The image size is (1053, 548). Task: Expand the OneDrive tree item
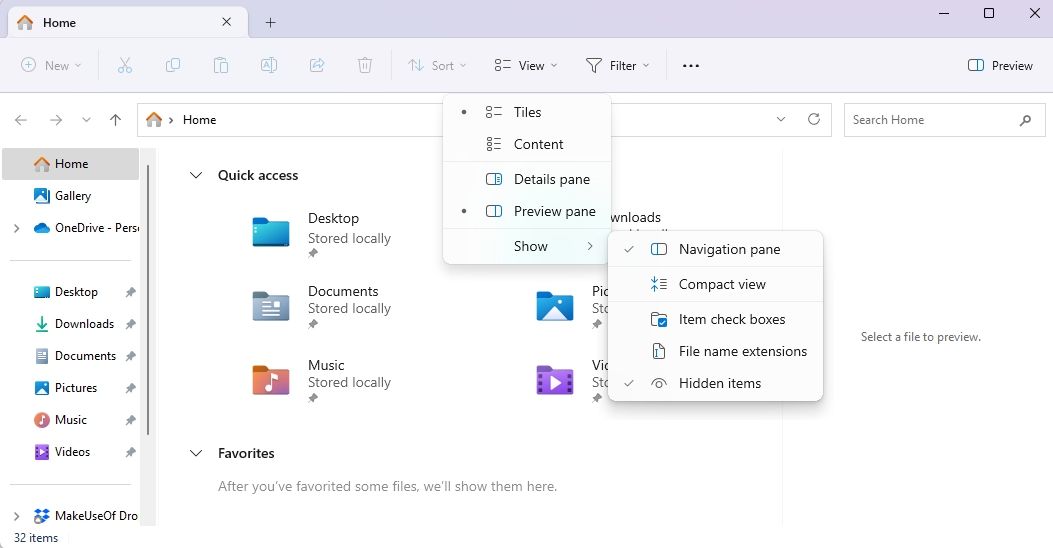pyautogui.click(x=16, y=228)
